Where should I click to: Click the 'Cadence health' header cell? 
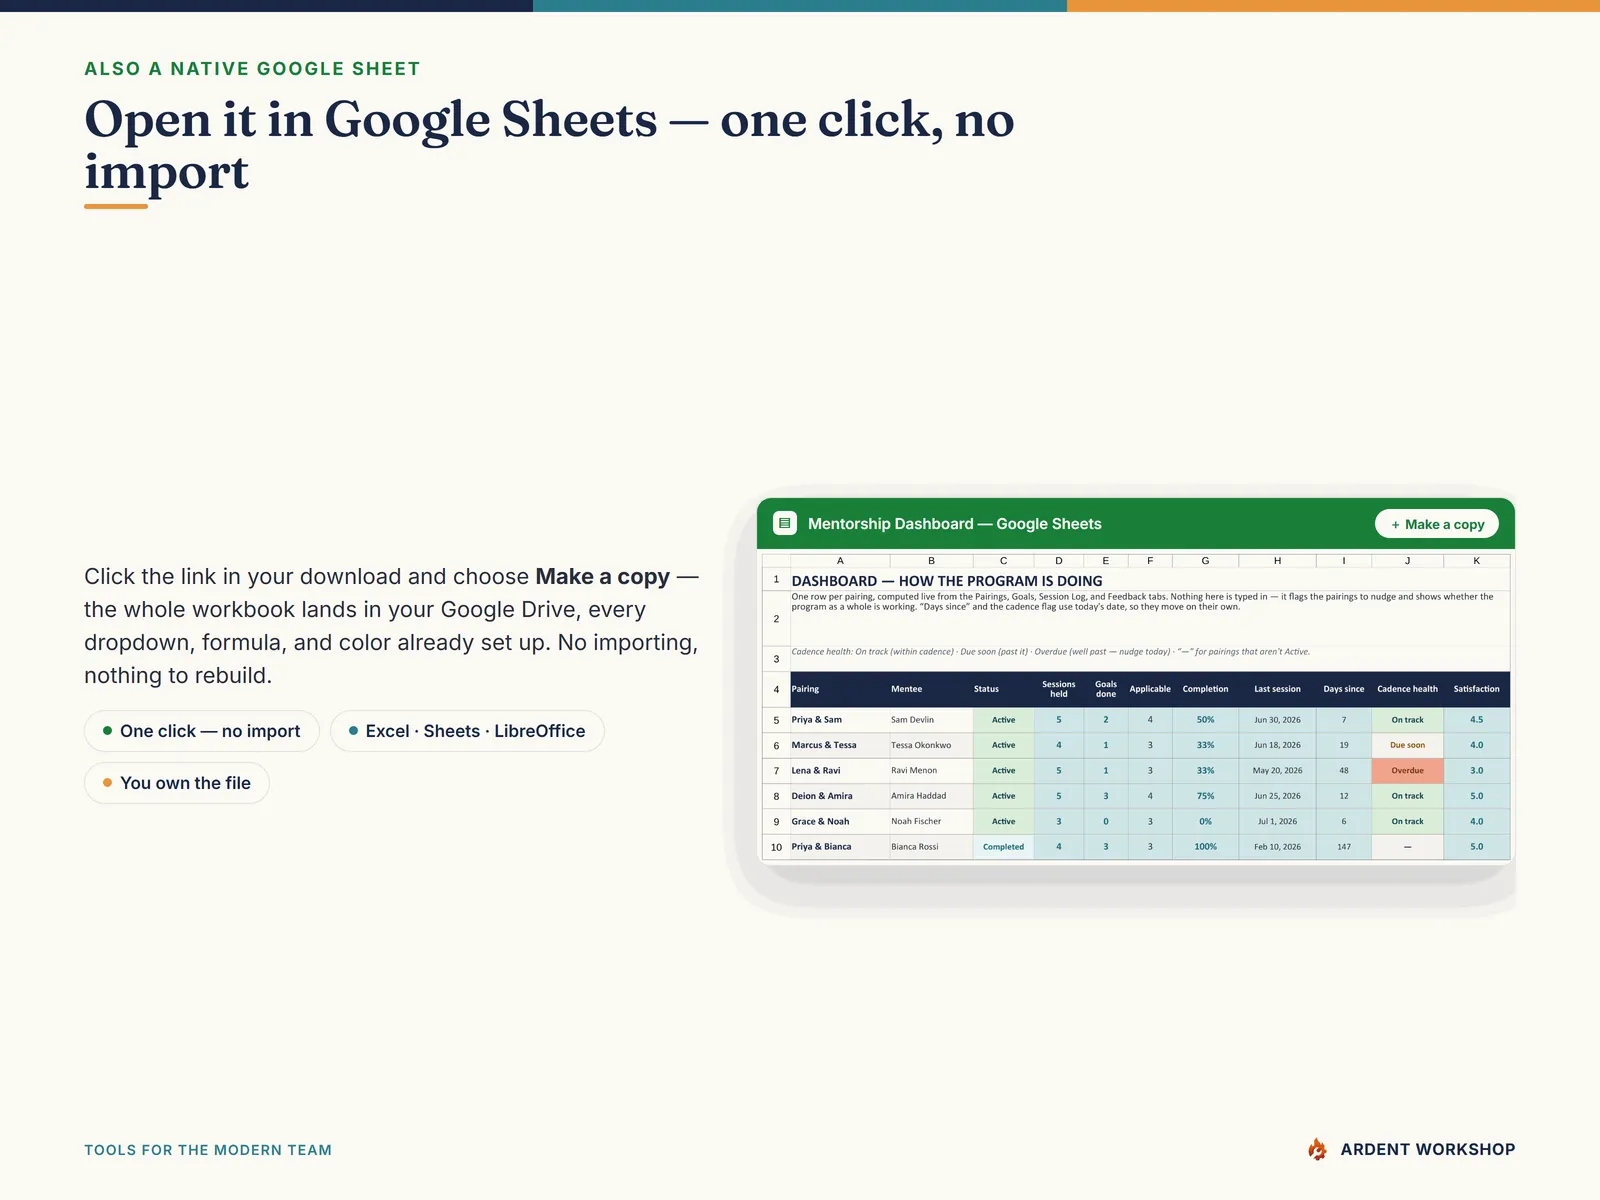click(x=1407, y=689)
